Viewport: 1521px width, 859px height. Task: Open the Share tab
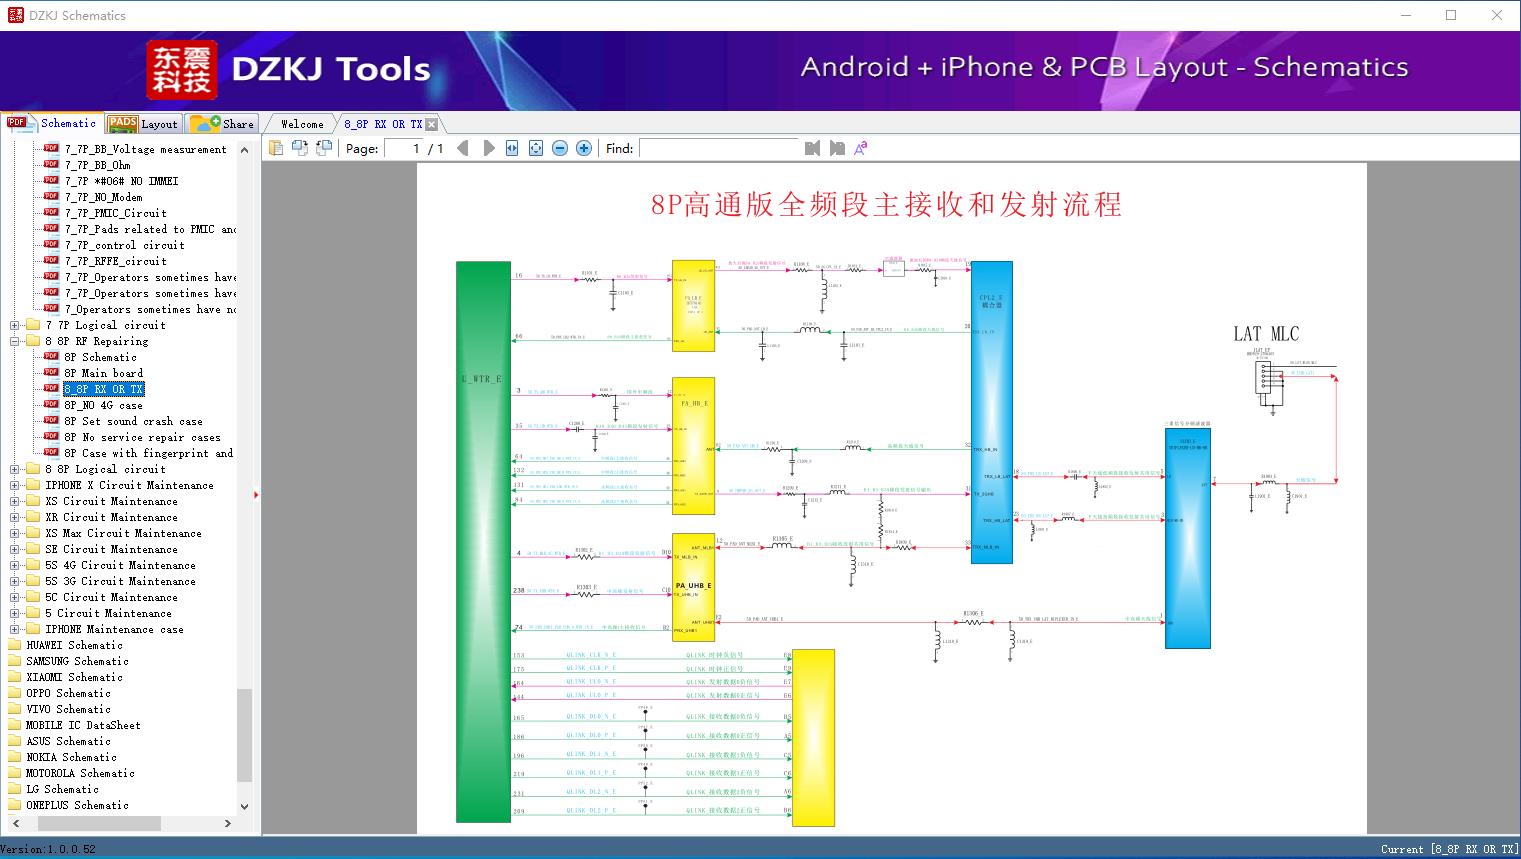click(x=222, y=124)
